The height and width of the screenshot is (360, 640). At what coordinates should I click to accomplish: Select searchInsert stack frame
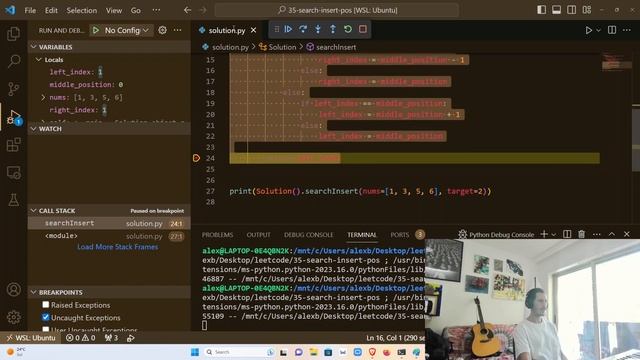(109, 223)
